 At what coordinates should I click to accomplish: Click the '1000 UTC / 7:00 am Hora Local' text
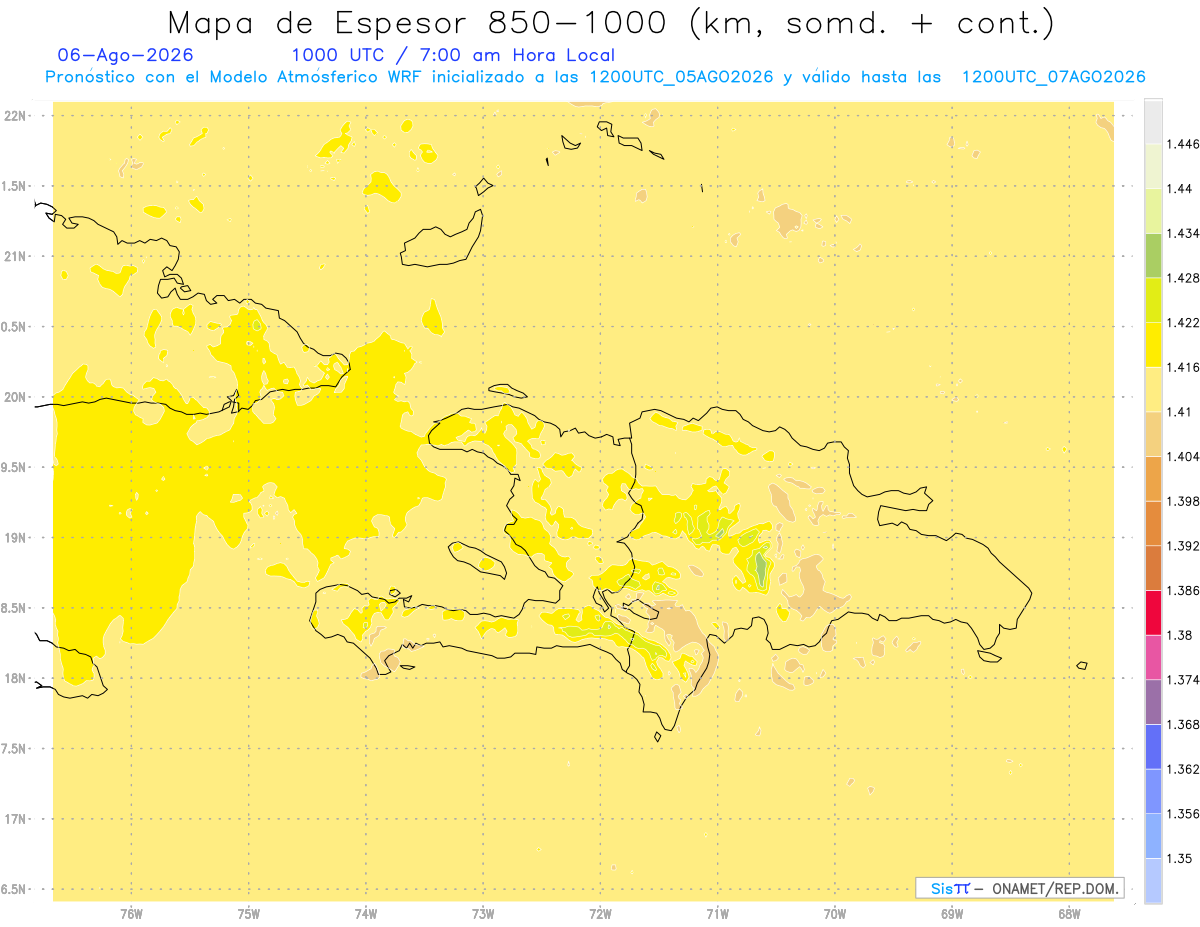coord(453,55)
